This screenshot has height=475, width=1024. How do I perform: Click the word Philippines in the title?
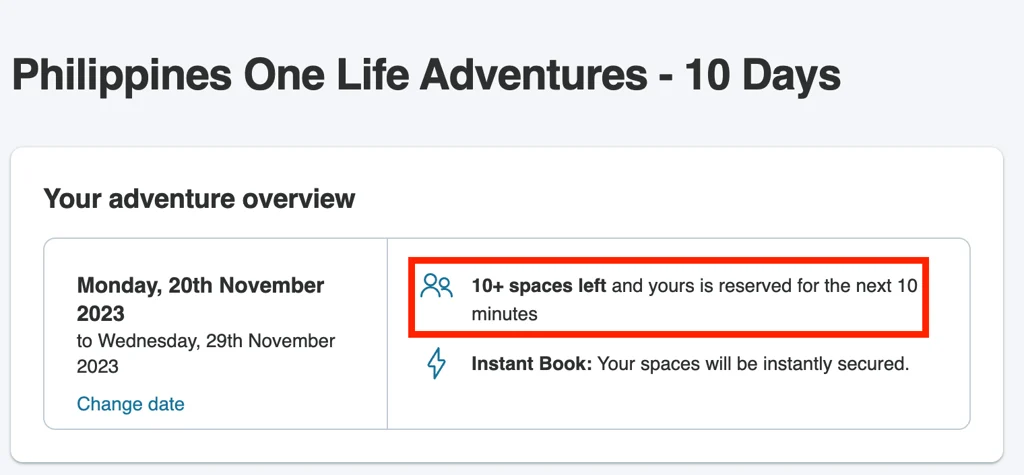tap(121, 75)
